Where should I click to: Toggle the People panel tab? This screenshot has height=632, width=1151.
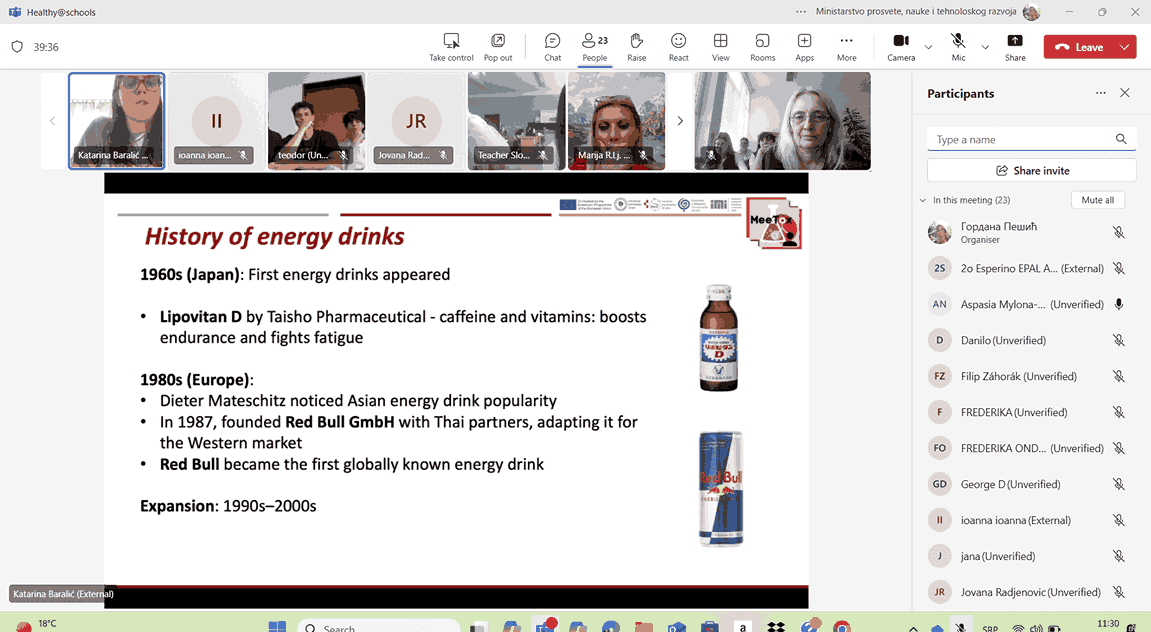(595, 46)
